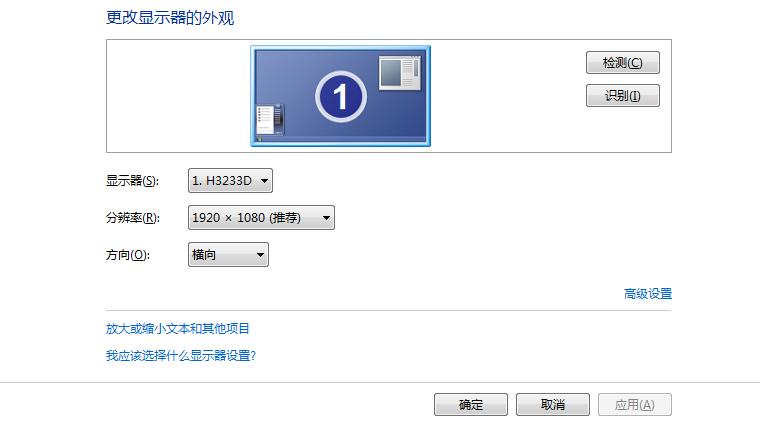Click mini window icon at preview's upper right

pyautogui.click(x=400, y=73)
